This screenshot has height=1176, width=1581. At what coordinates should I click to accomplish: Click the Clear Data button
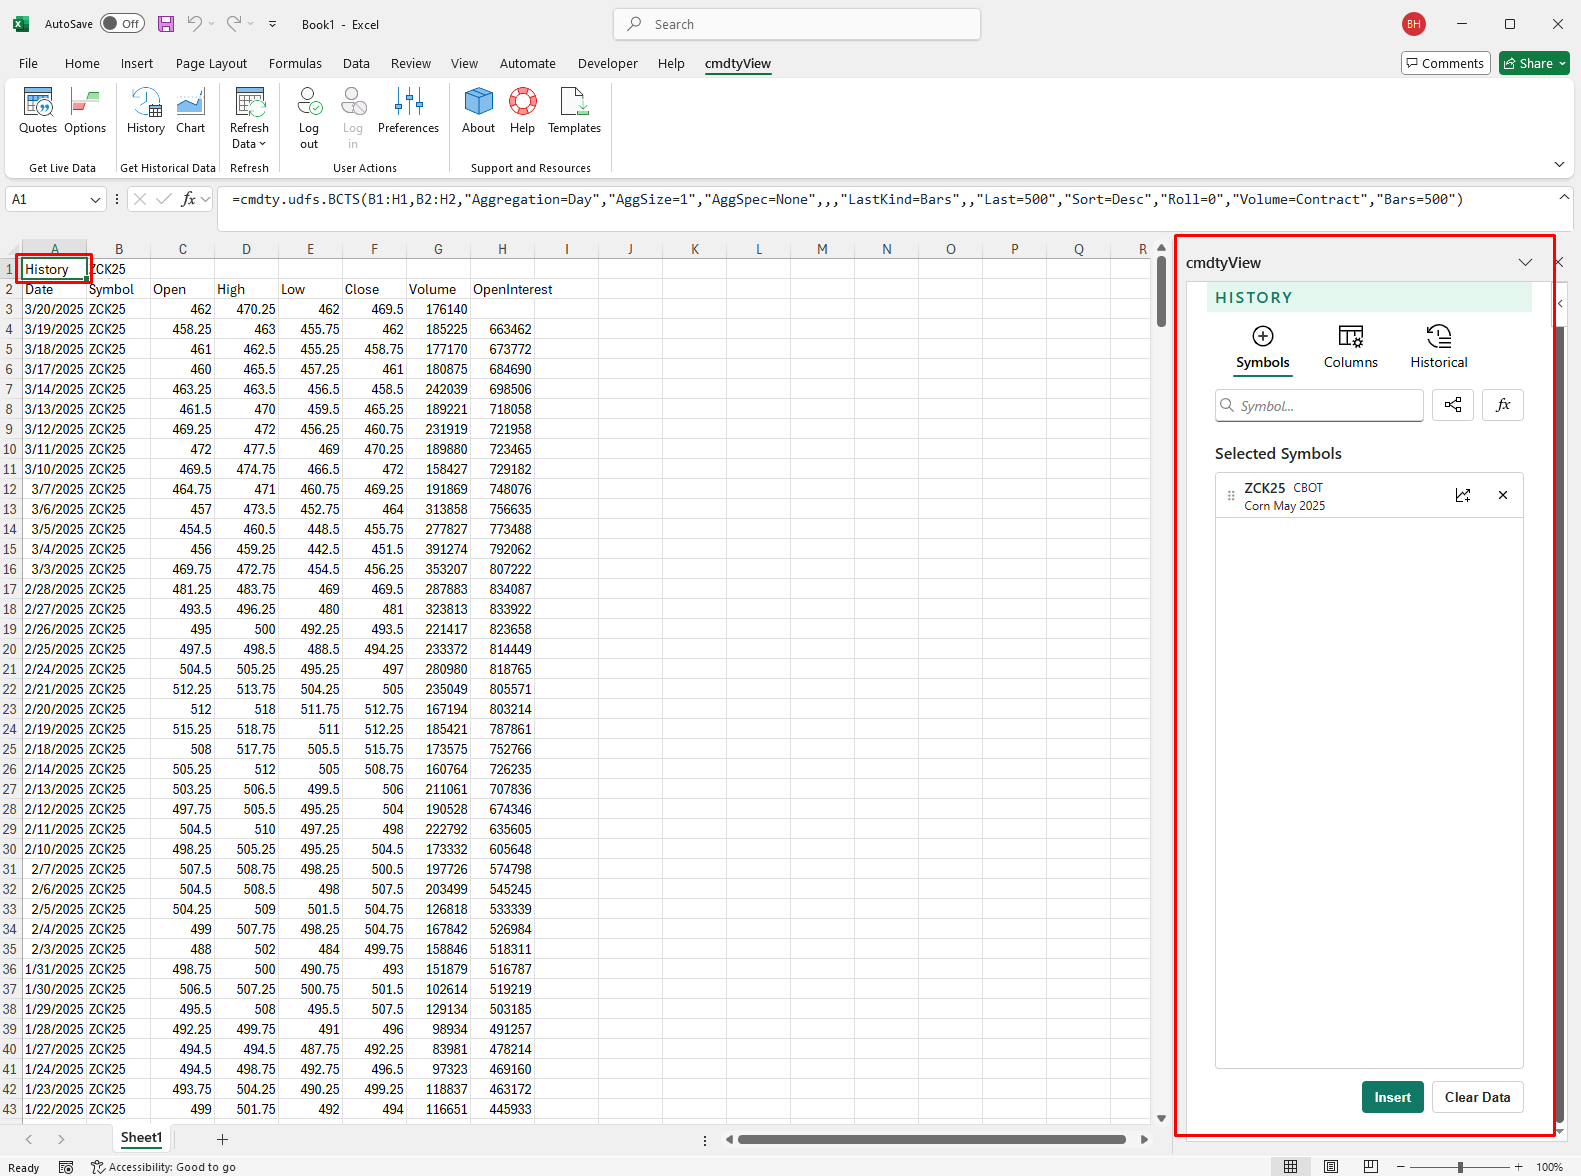point(1477,1097)
